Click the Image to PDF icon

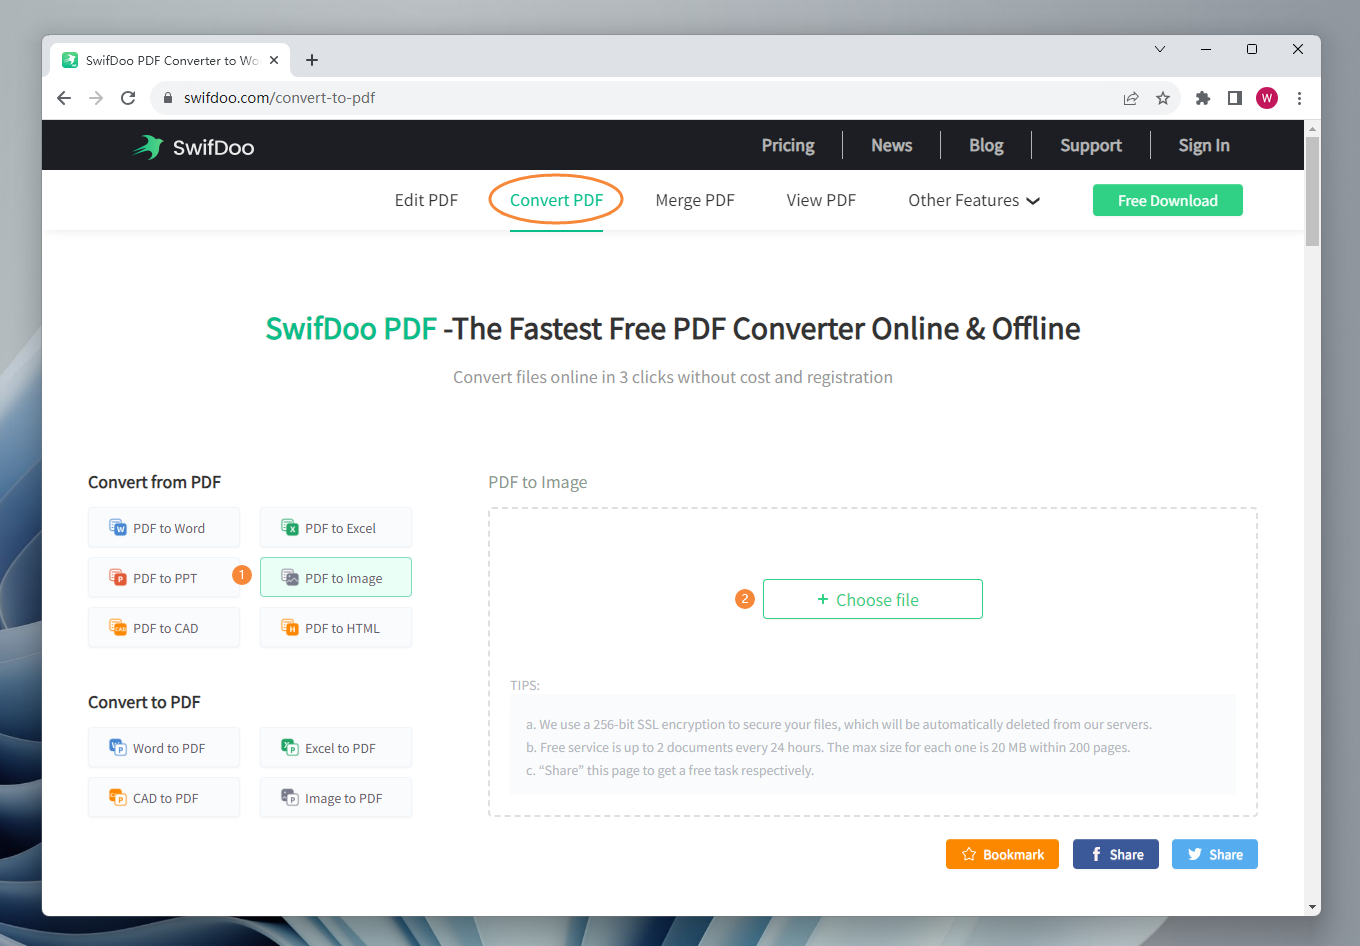290,797
